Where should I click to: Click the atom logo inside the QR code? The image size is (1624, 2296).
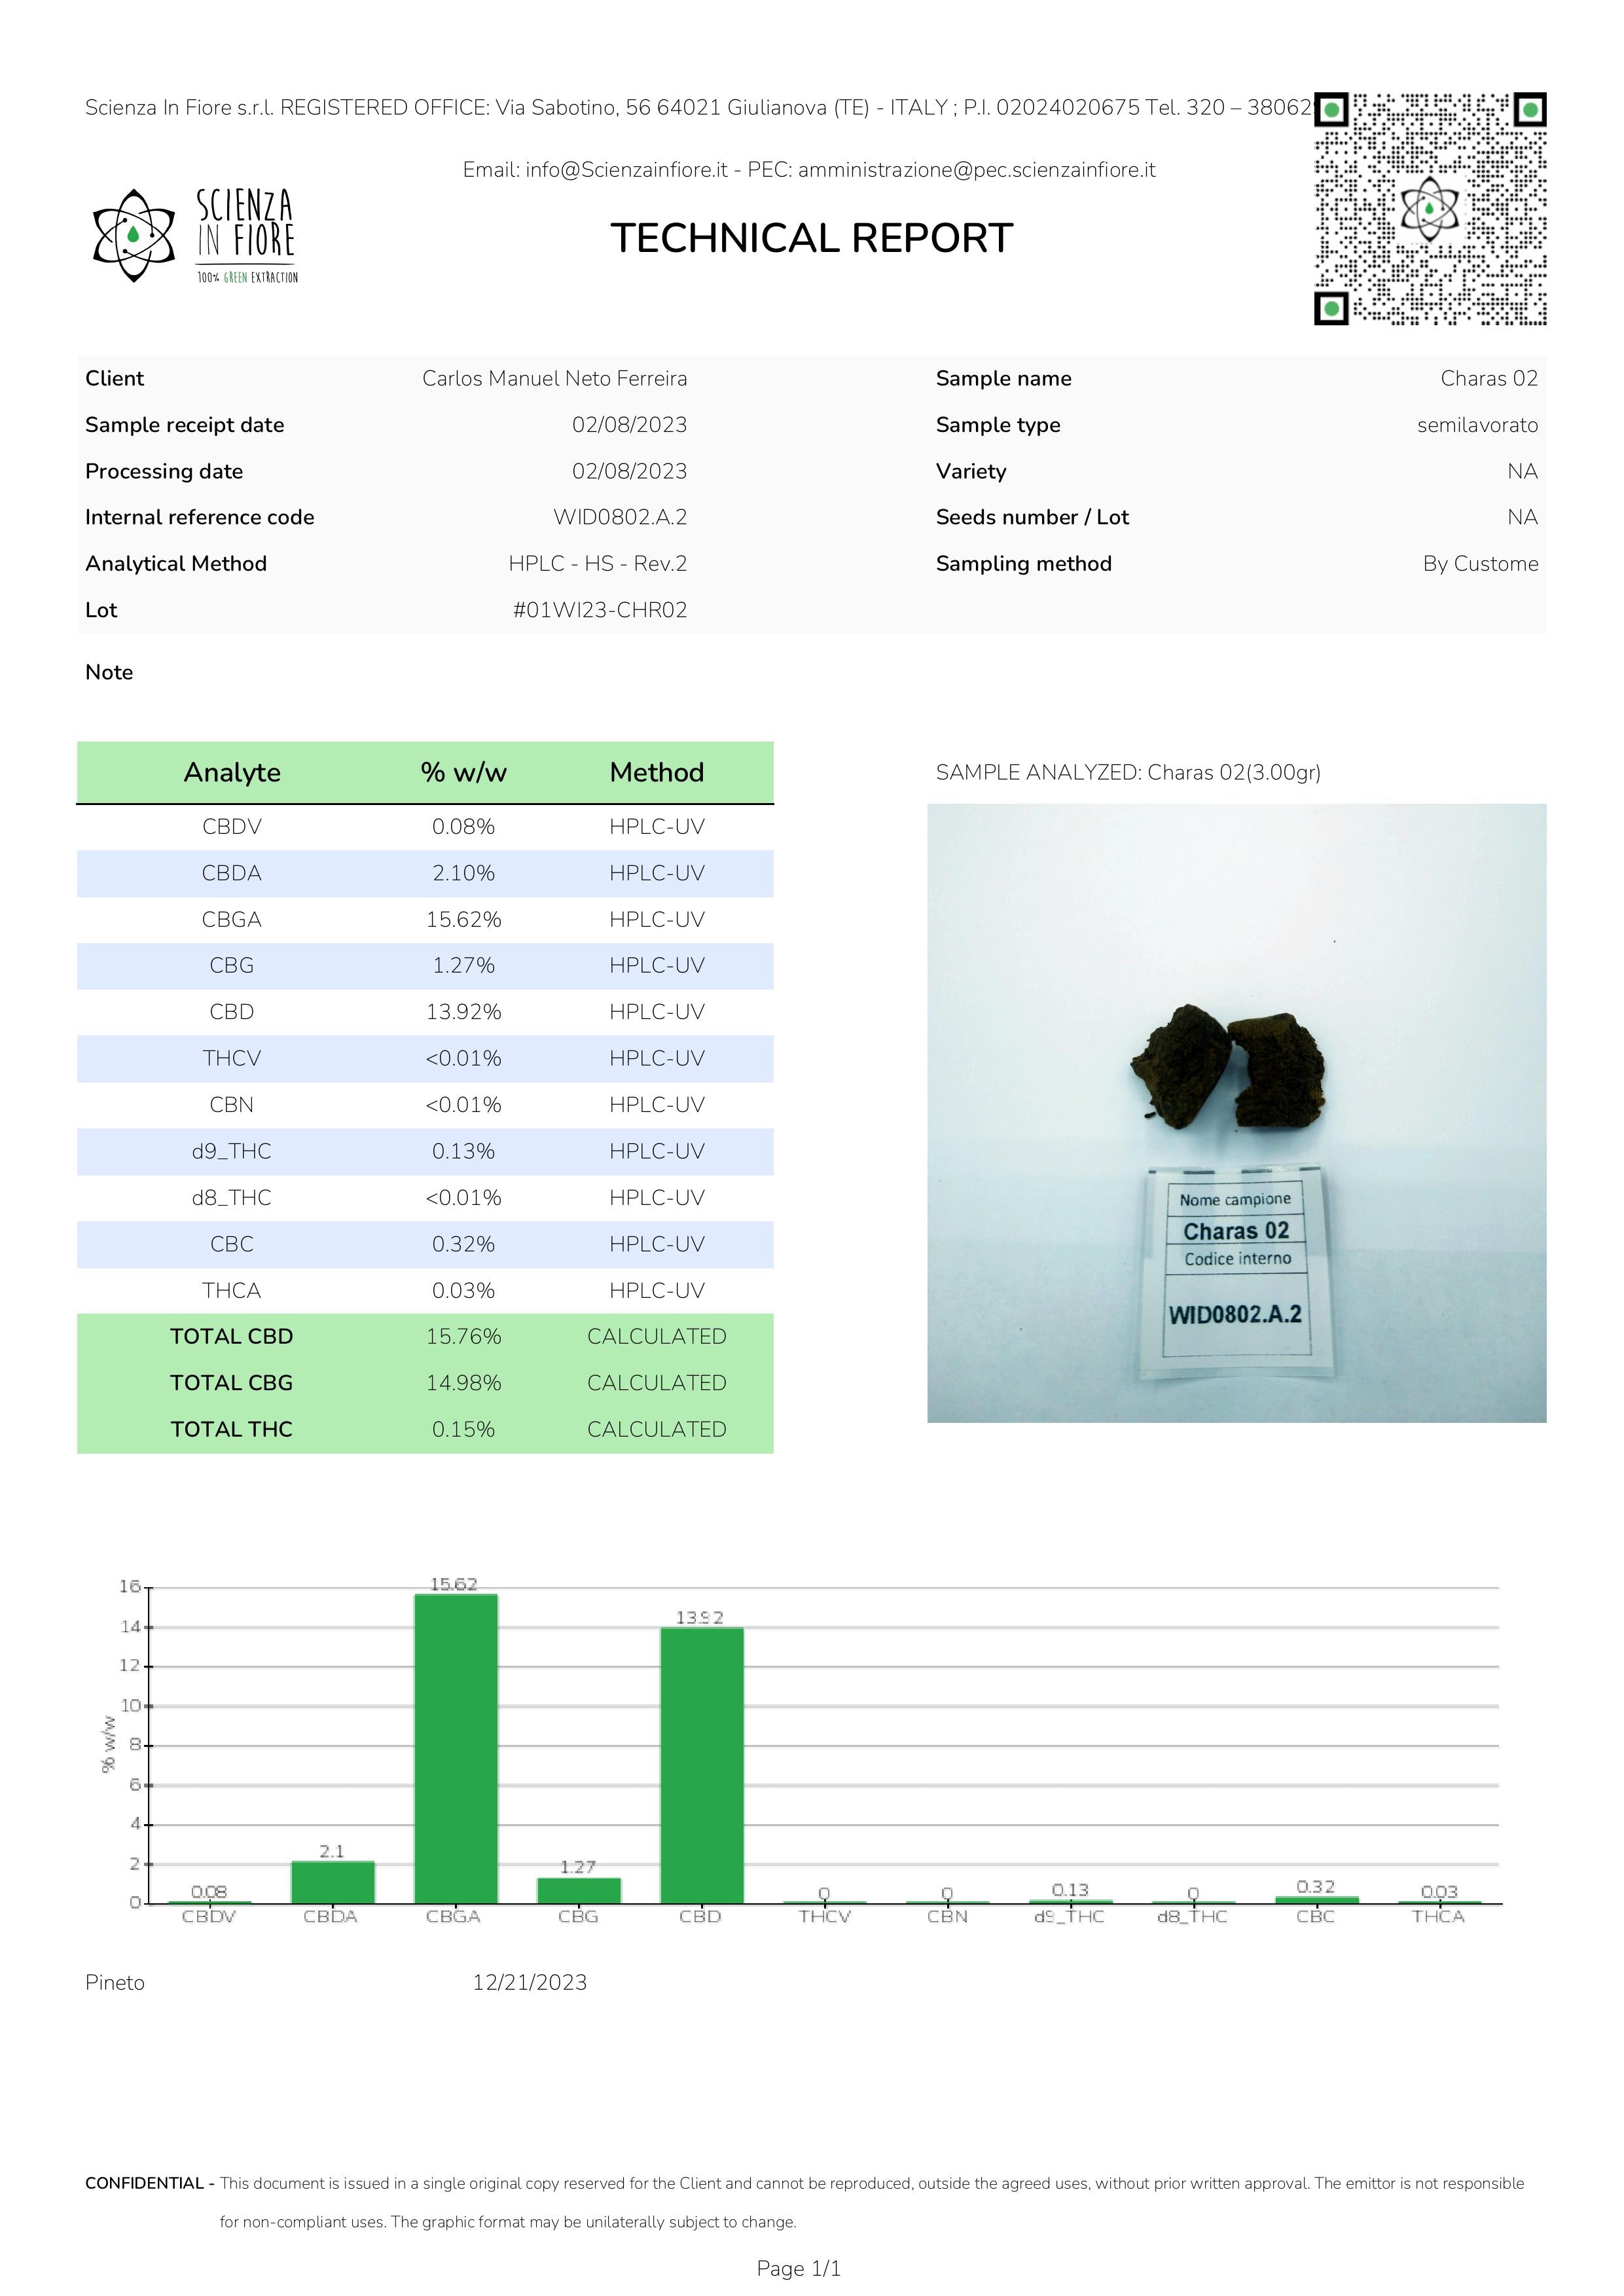pos(1429,209)
